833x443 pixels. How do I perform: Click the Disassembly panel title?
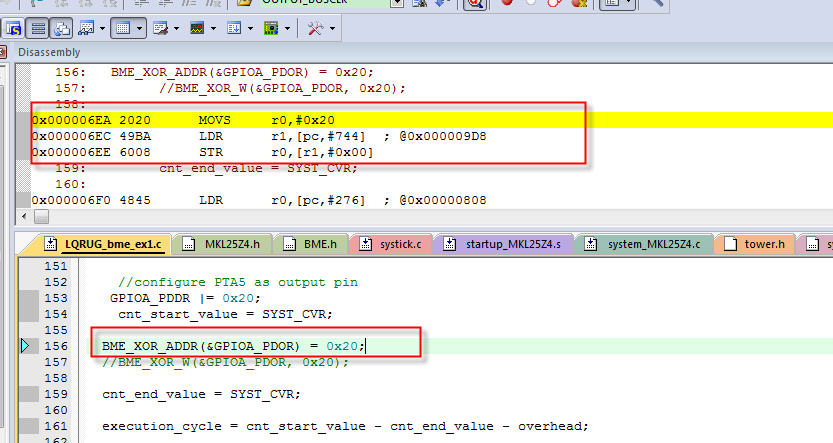tap(49, 52)
